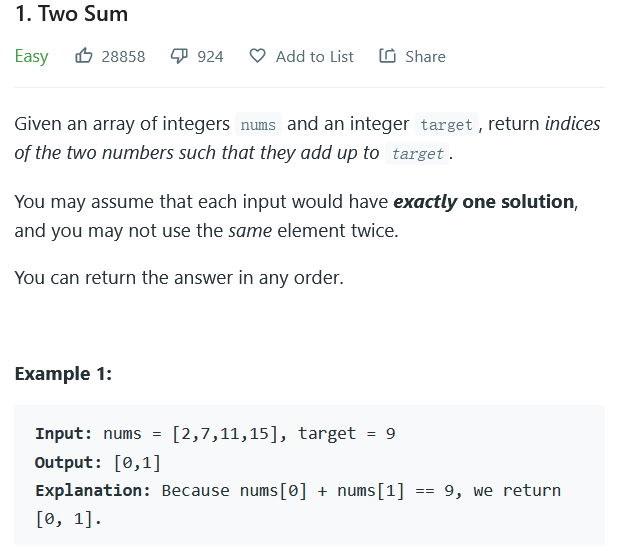
Task: Select the 924 dislikes count
Action: pyautogui.click(x=210, y=56)
